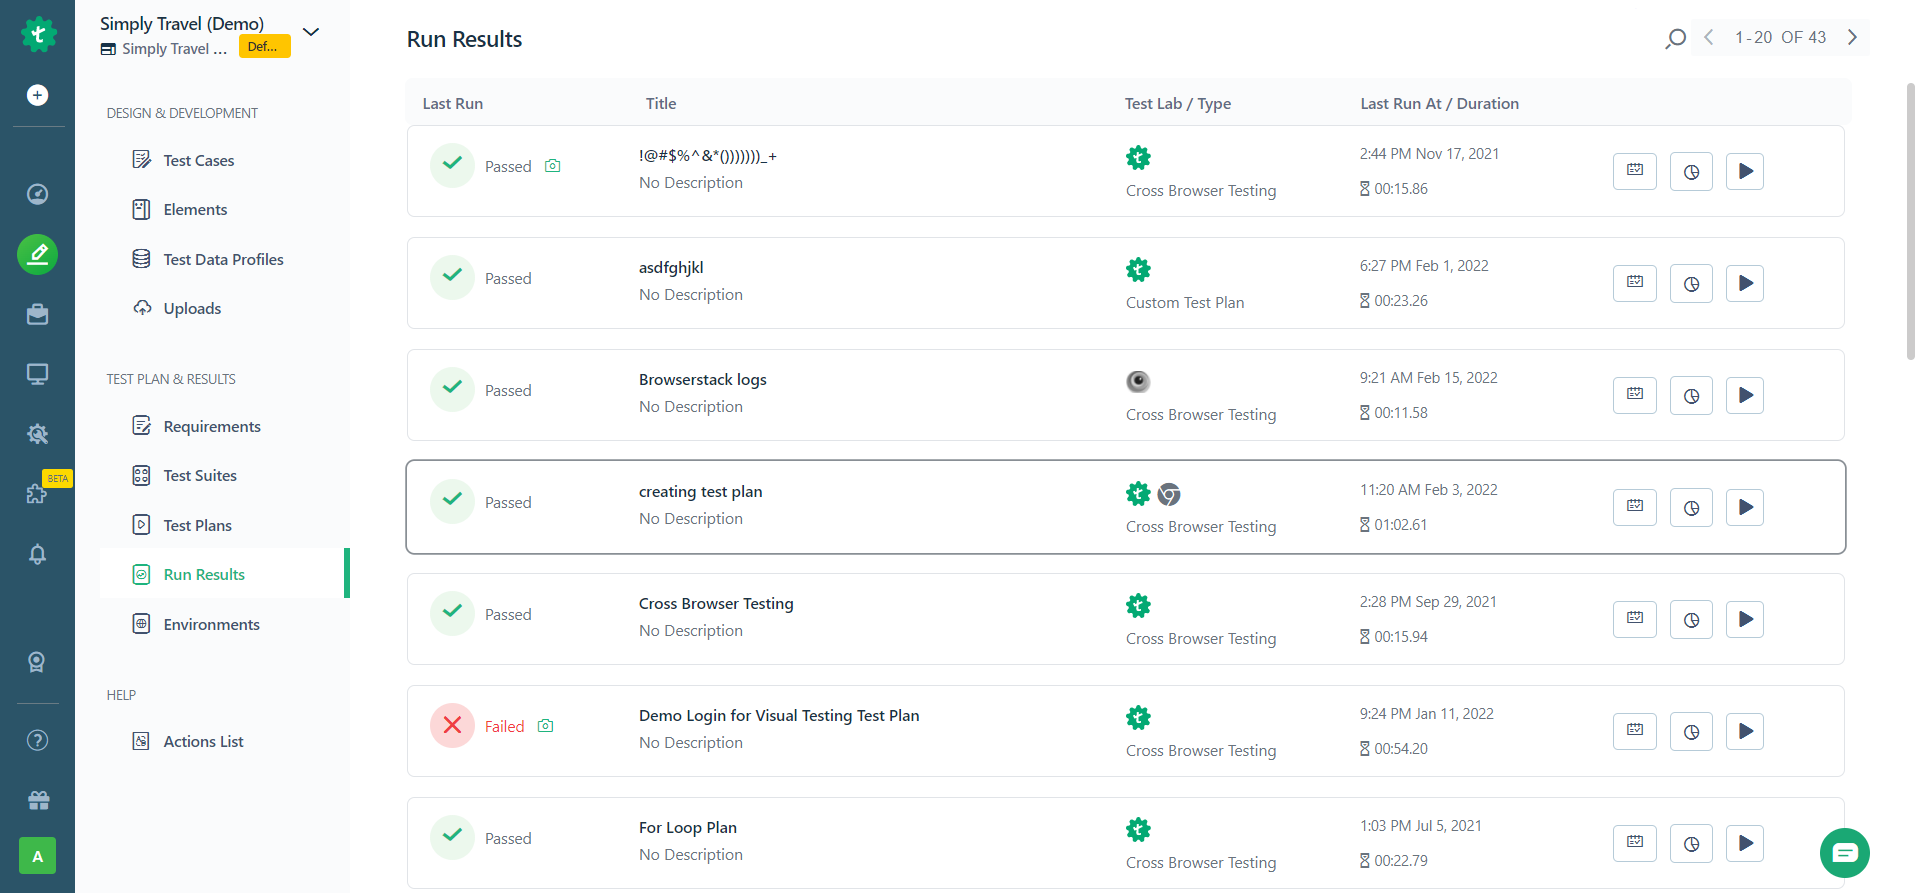
Task: Click grey lab icon in Browserstack logs row
Action: click(1138, 381)
